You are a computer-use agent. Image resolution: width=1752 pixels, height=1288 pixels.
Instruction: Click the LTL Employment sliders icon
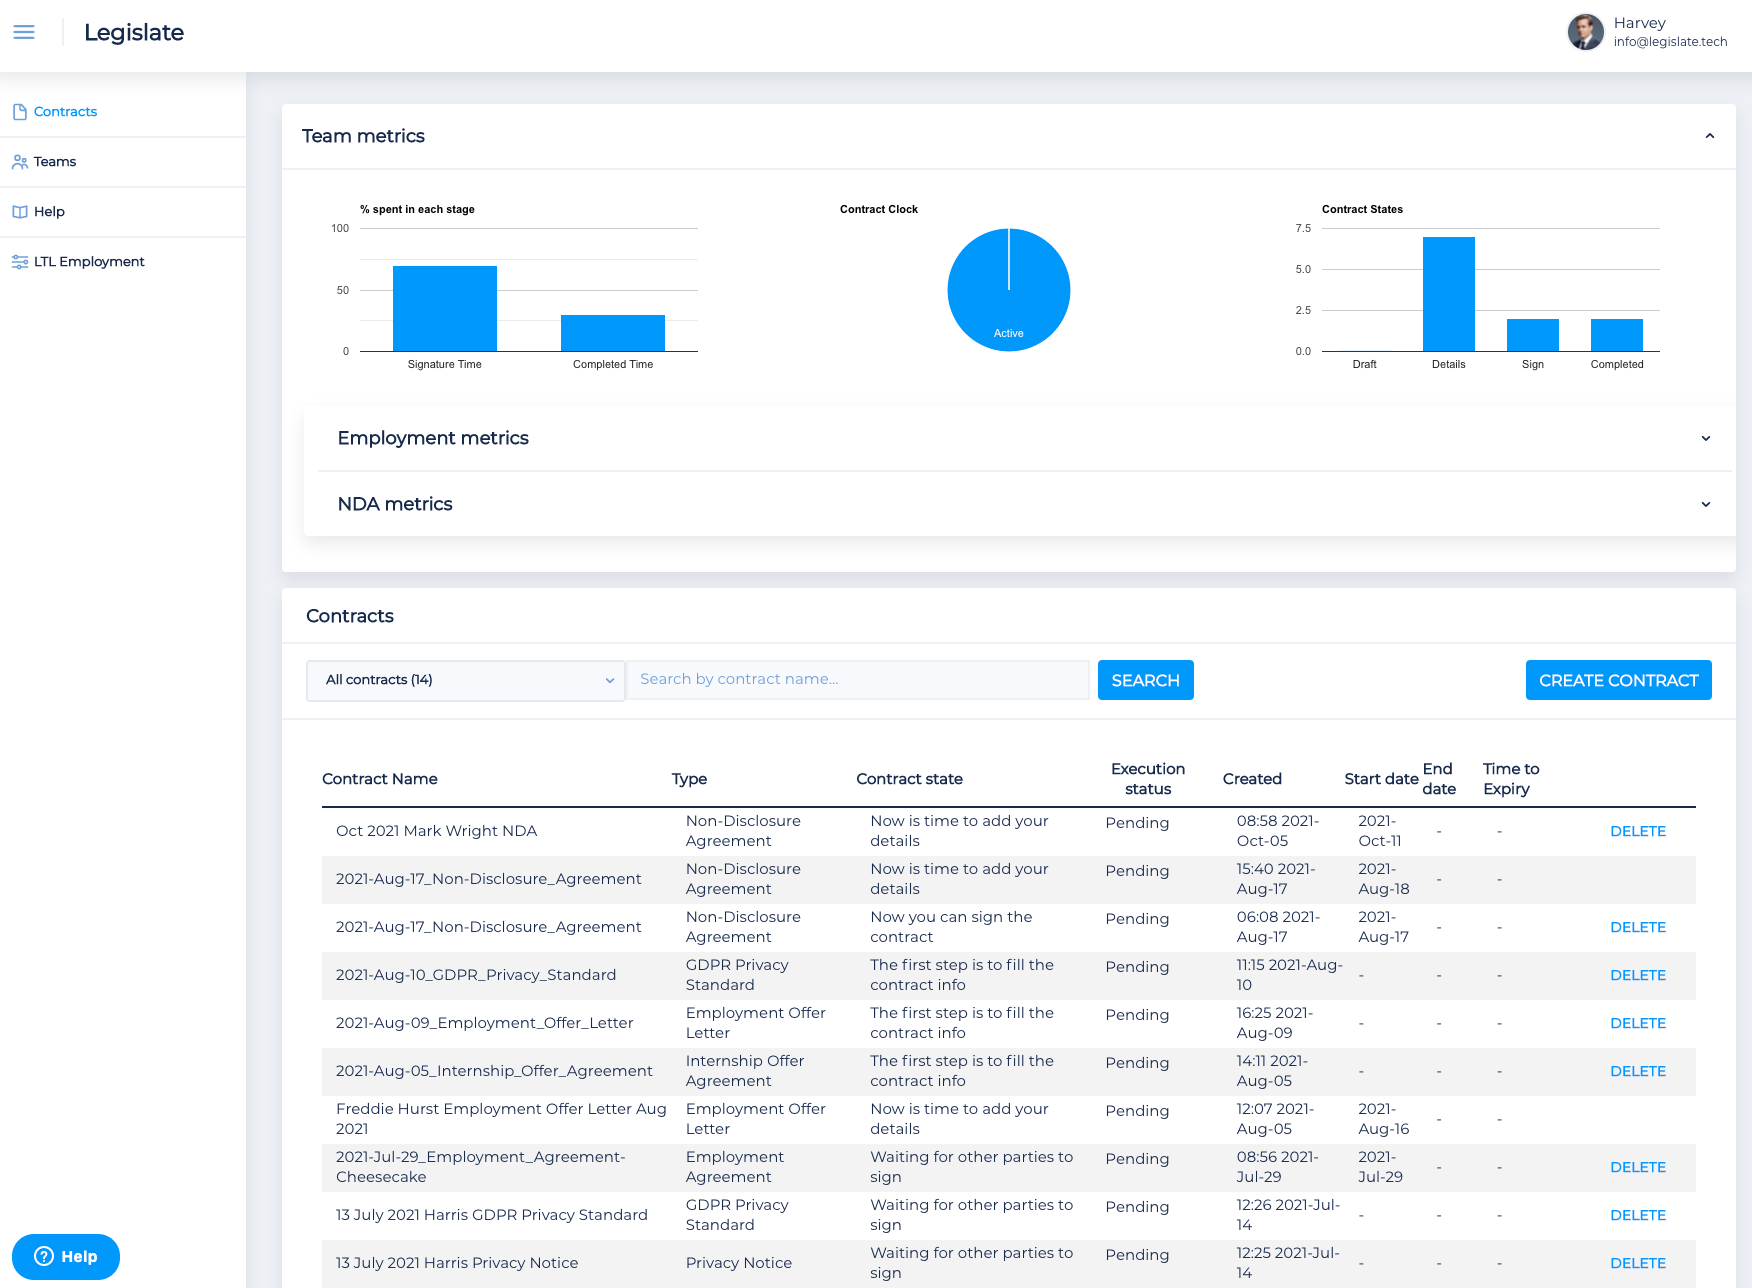pos(19,262)
